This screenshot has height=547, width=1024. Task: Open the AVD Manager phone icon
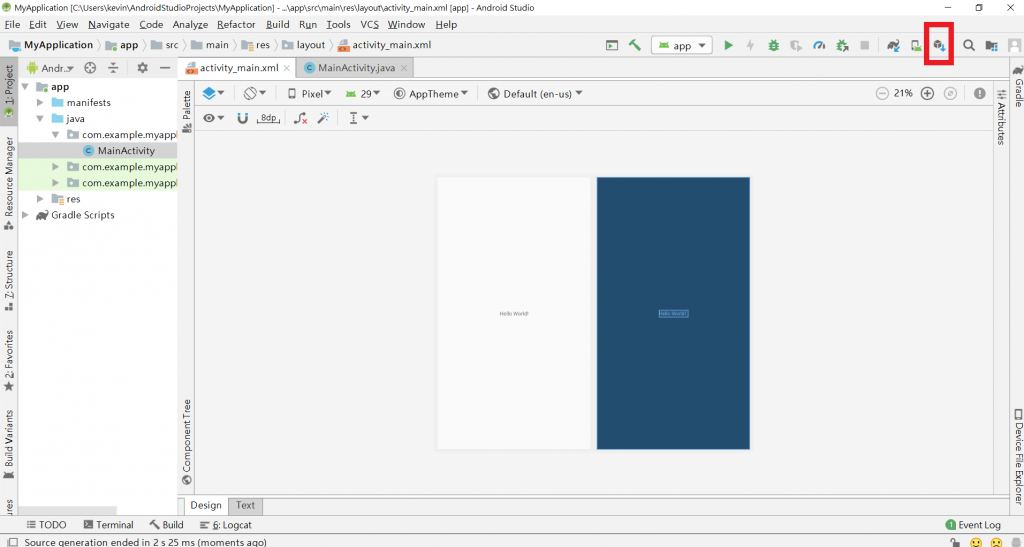(x=916, y=45)
